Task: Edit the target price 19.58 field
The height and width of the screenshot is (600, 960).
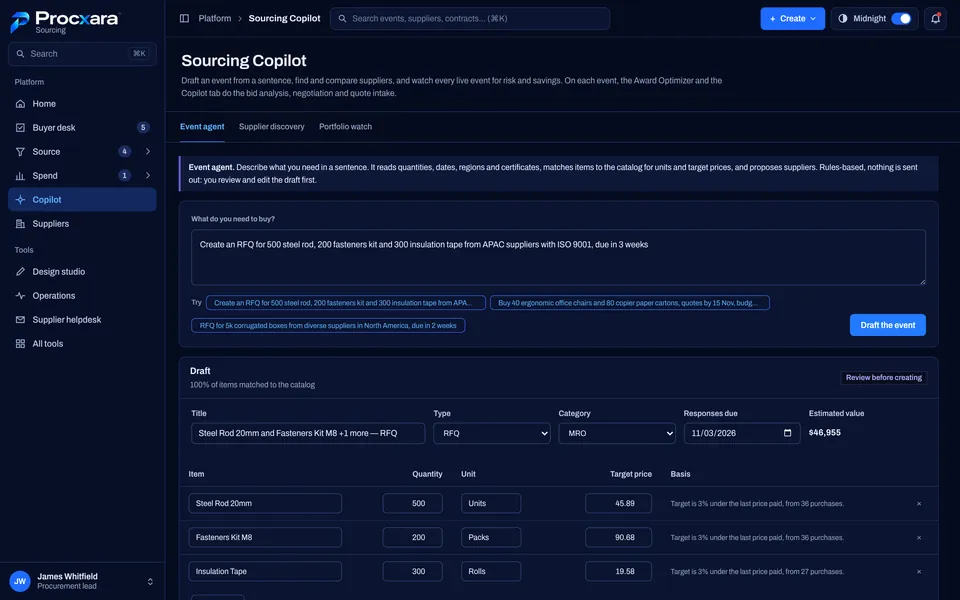Action: click(618, 571)
